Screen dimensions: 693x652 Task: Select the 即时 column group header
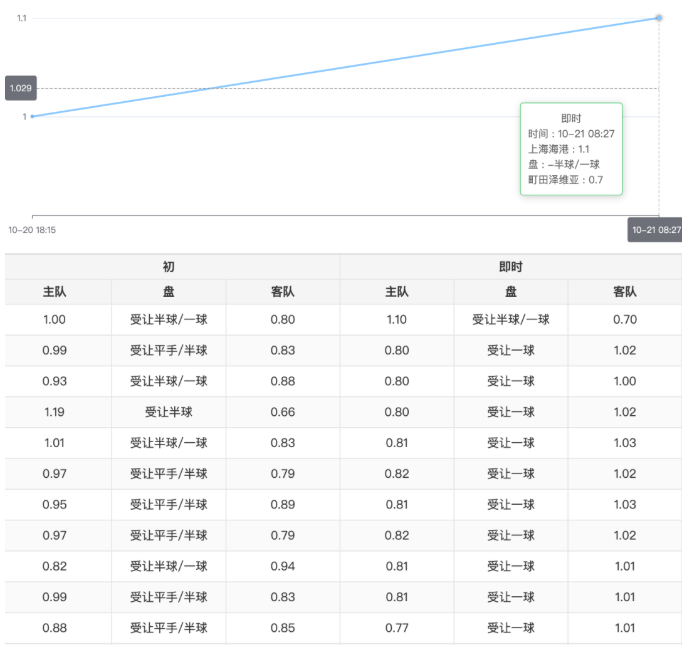[510, 267]
